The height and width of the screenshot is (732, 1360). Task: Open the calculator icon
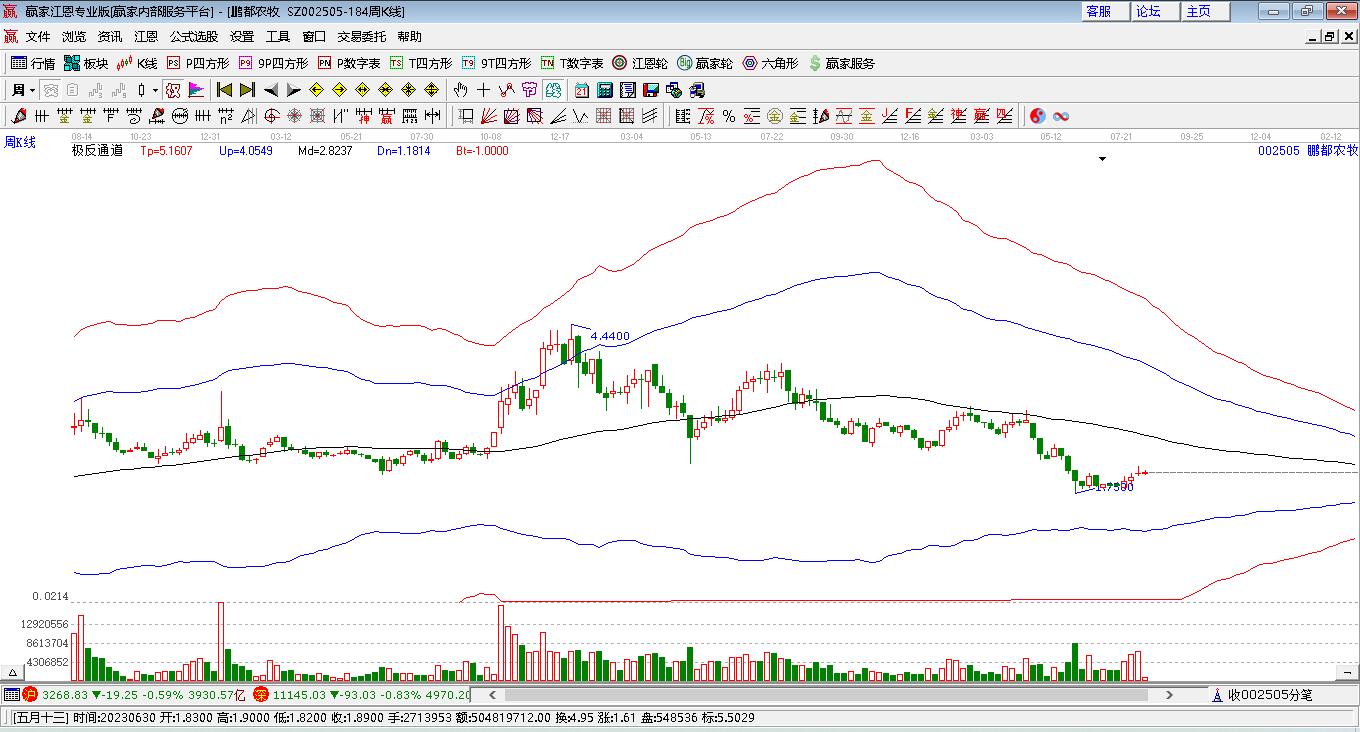(x=604, y=90)
